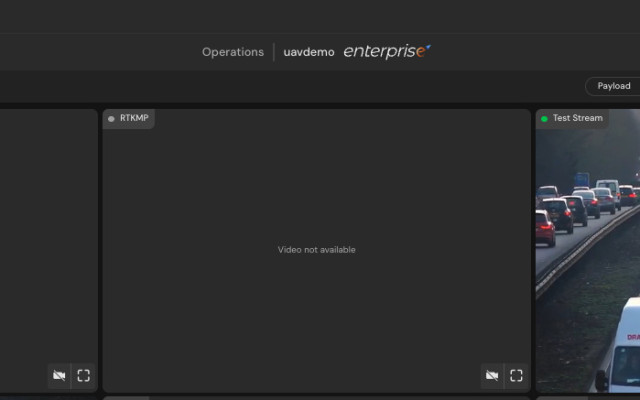This screenshot has height=400, width=640.
Task: Open the Test Stream traffic video feed
Action: [x=588, y=251]
